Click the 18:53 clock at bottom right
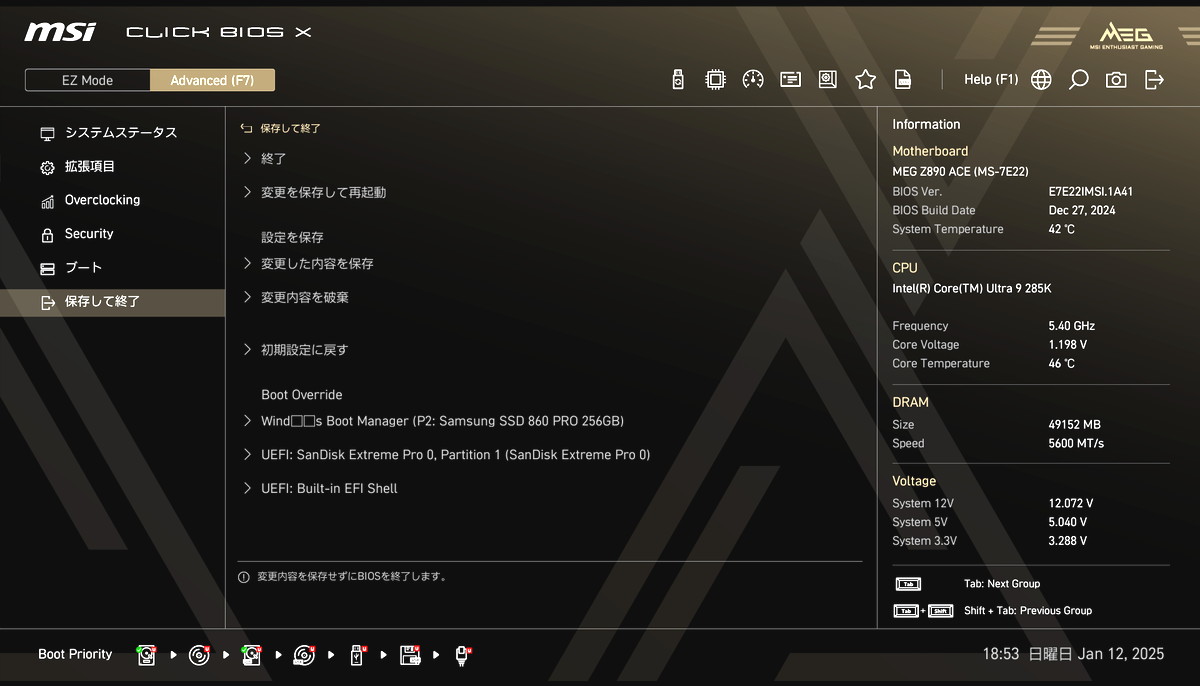The width and height of the screenshot is (1200, 686). coord(1001,654)
